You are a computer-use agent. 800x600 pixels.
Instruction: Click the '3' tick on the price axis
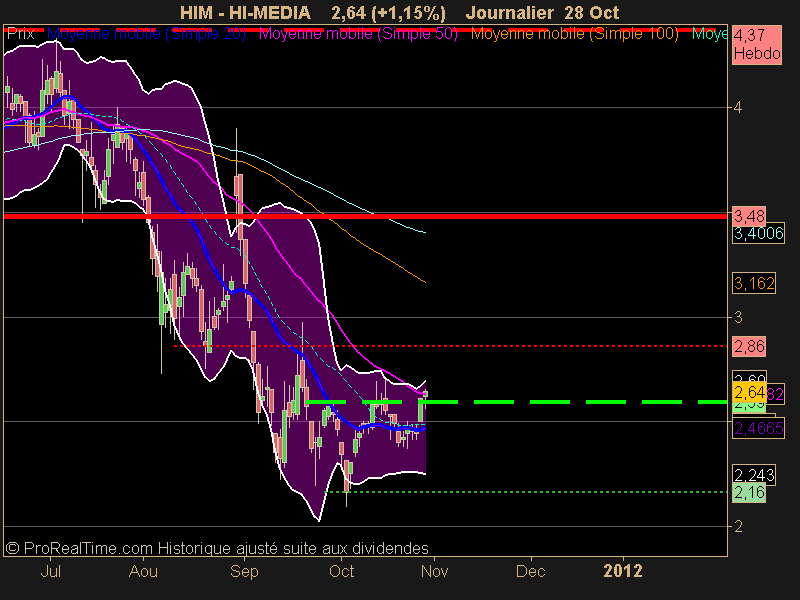738,318
